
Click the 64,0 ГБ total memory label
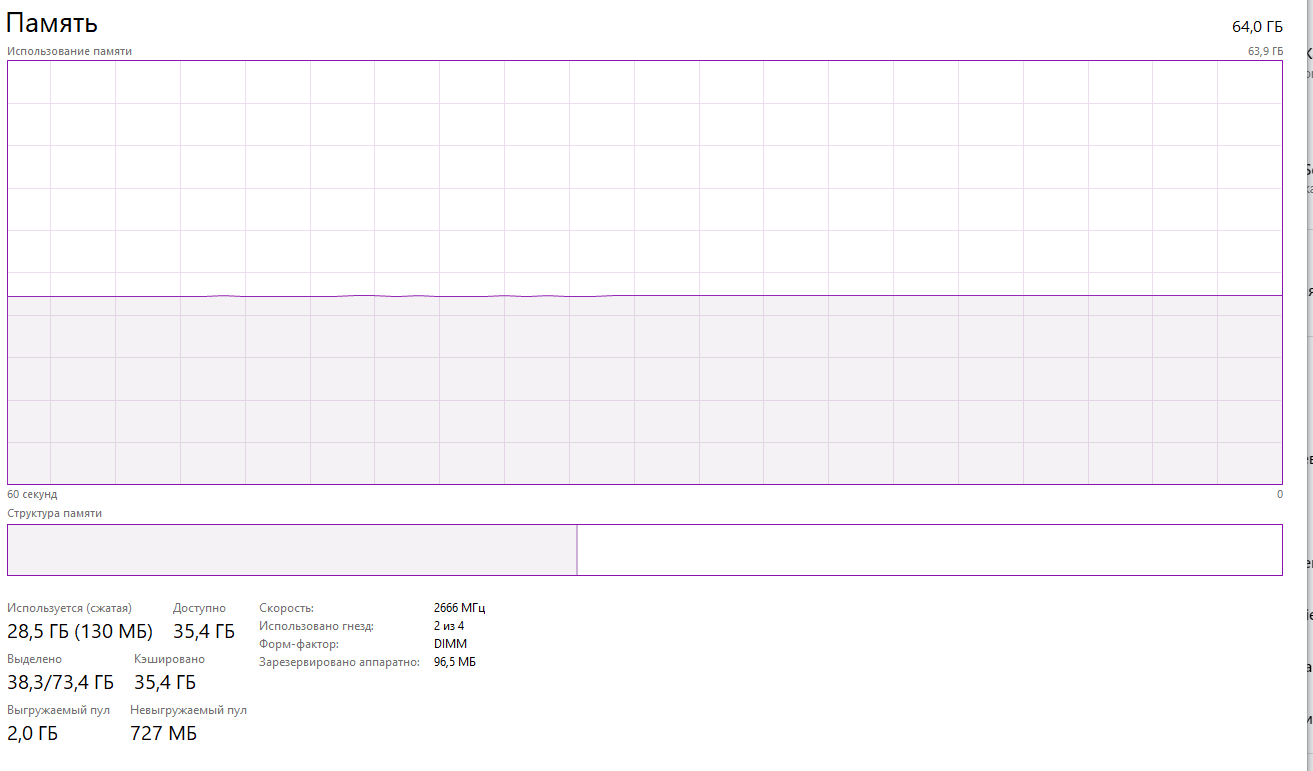tap(1256, 27)
